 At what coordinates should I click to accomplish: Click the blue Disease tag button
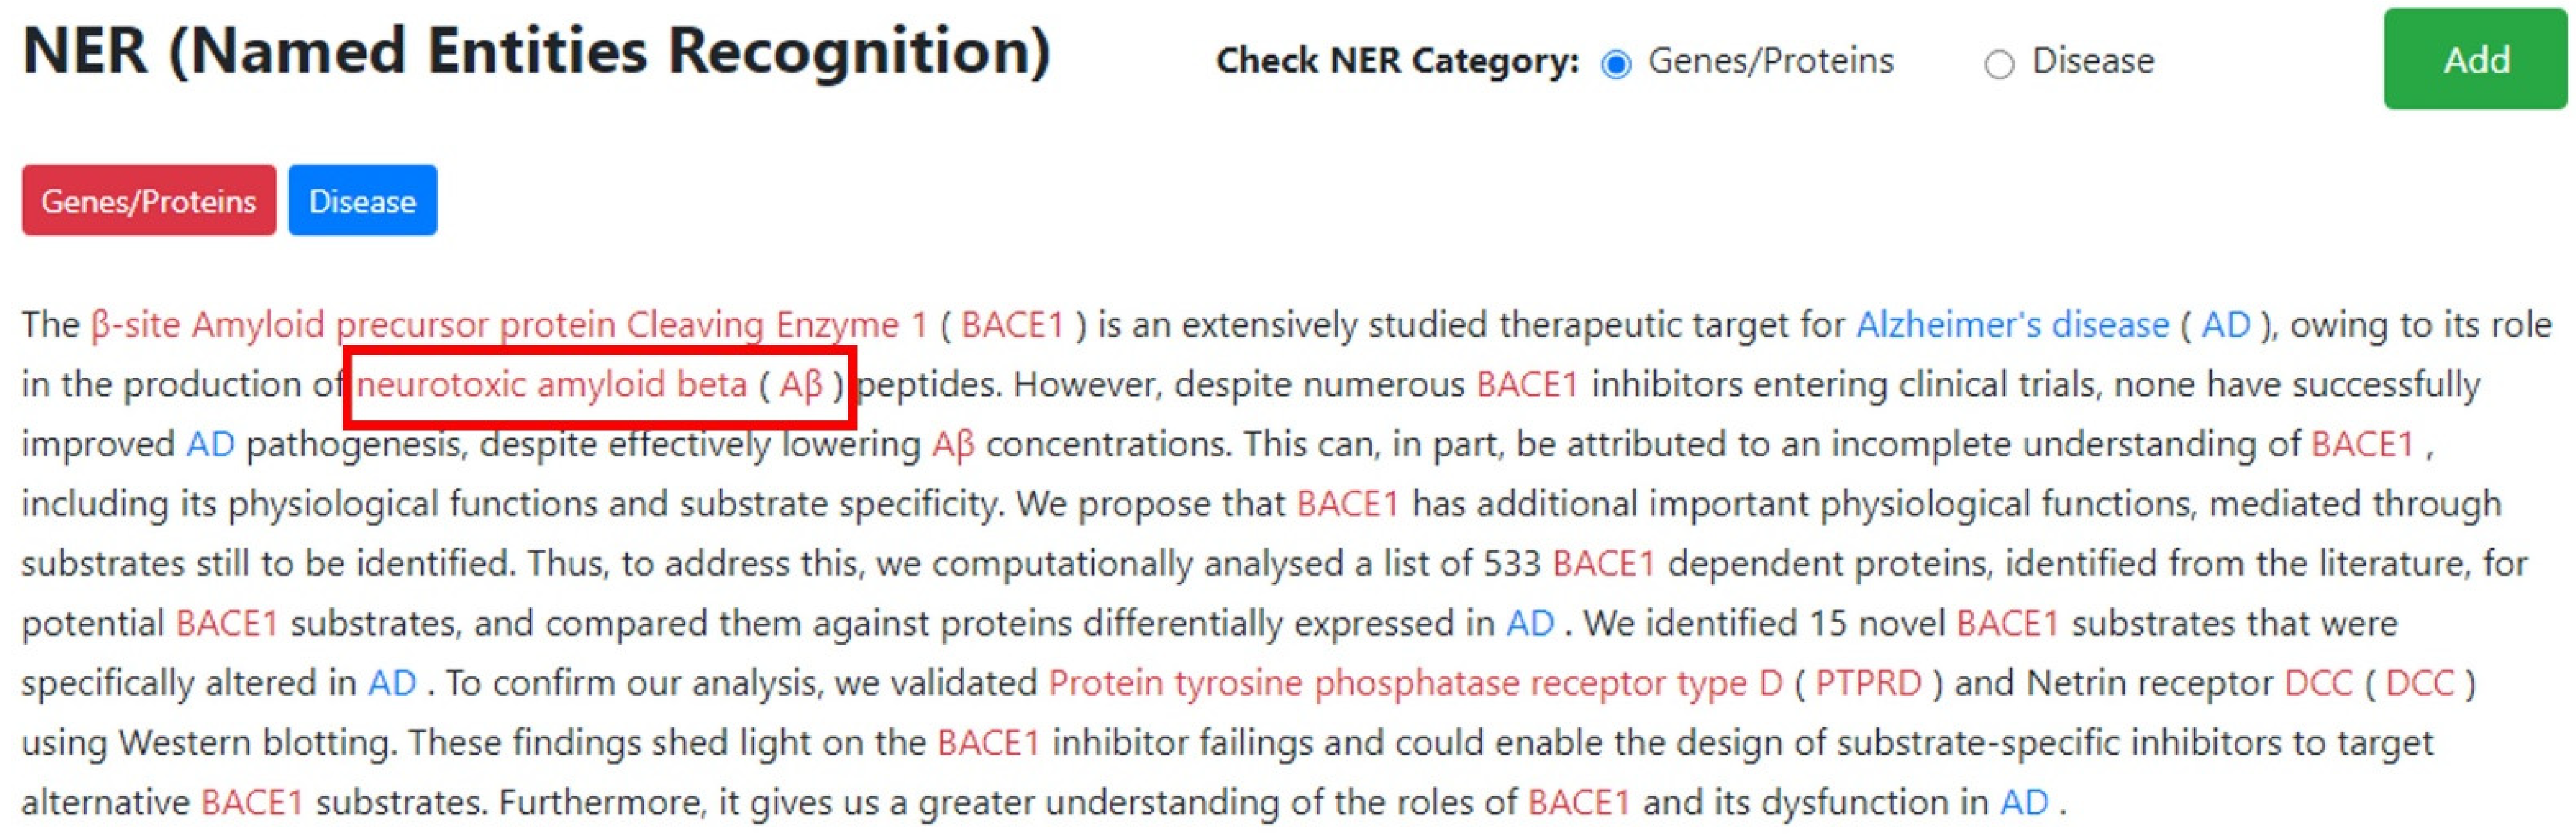[362, 201]
